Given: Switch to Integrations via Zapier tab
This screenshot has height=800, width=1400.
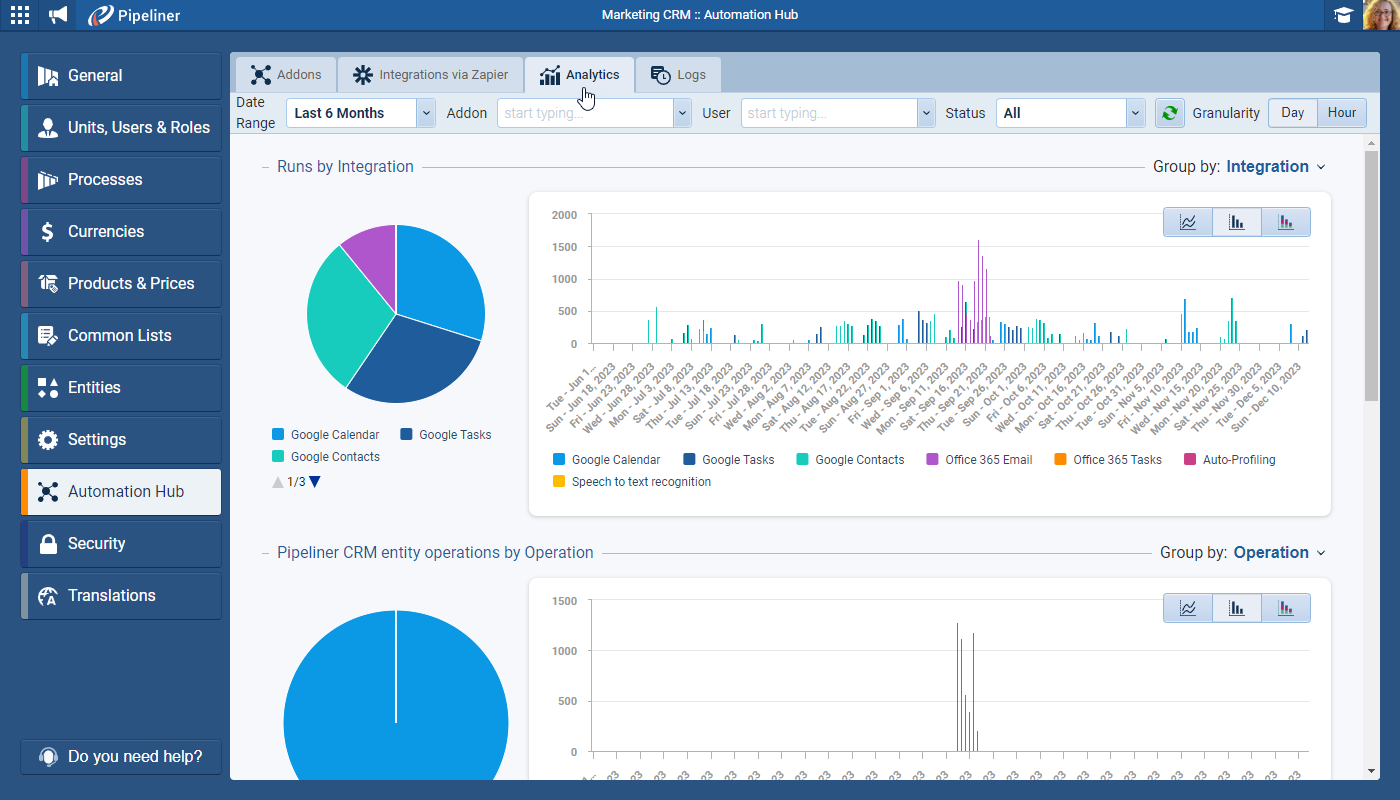Looking at the screenshot, I should [430, 75].
